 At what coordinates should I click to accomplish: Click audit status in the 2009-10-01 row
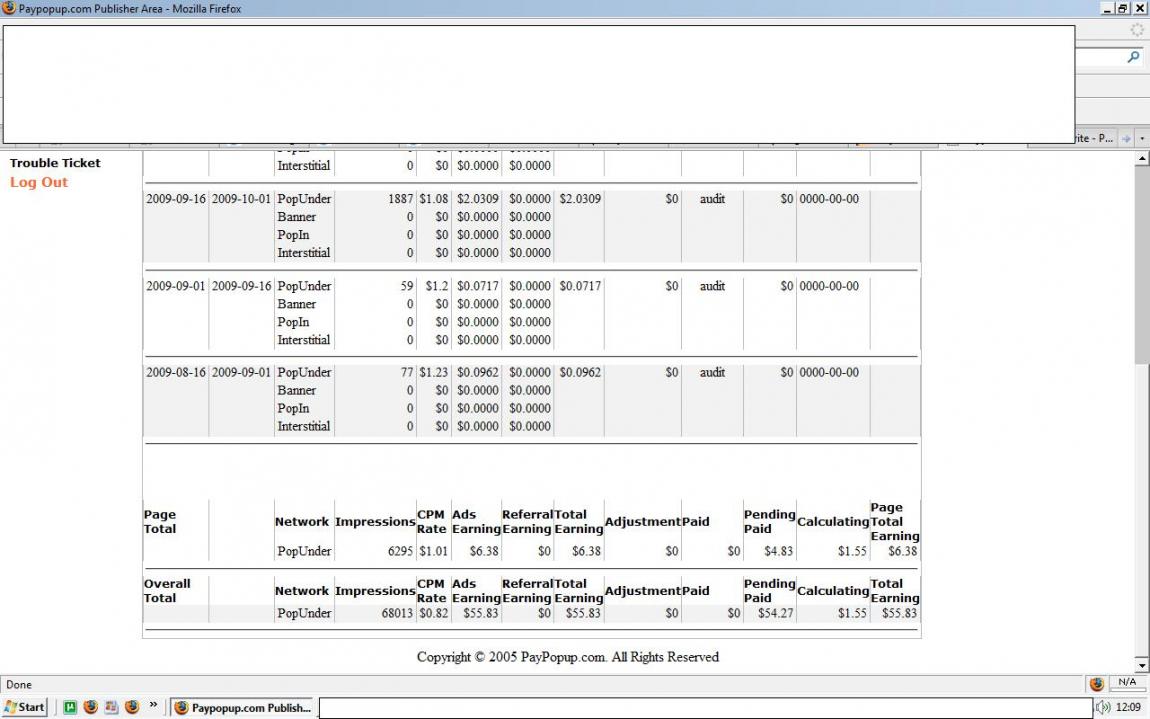(712, 199)
